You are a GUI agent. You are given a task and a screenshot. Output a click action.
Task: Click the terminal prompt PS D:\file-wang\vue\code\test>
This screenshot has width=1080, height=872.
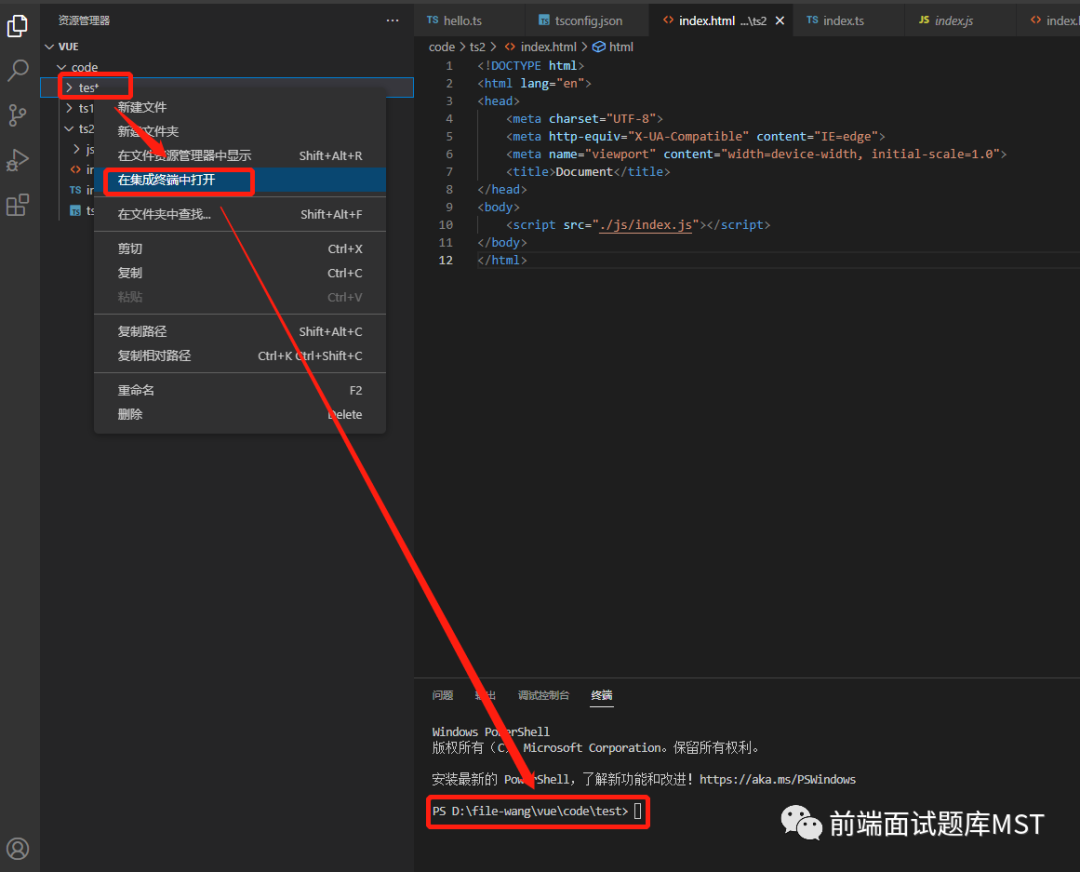[x=530, y=811]
